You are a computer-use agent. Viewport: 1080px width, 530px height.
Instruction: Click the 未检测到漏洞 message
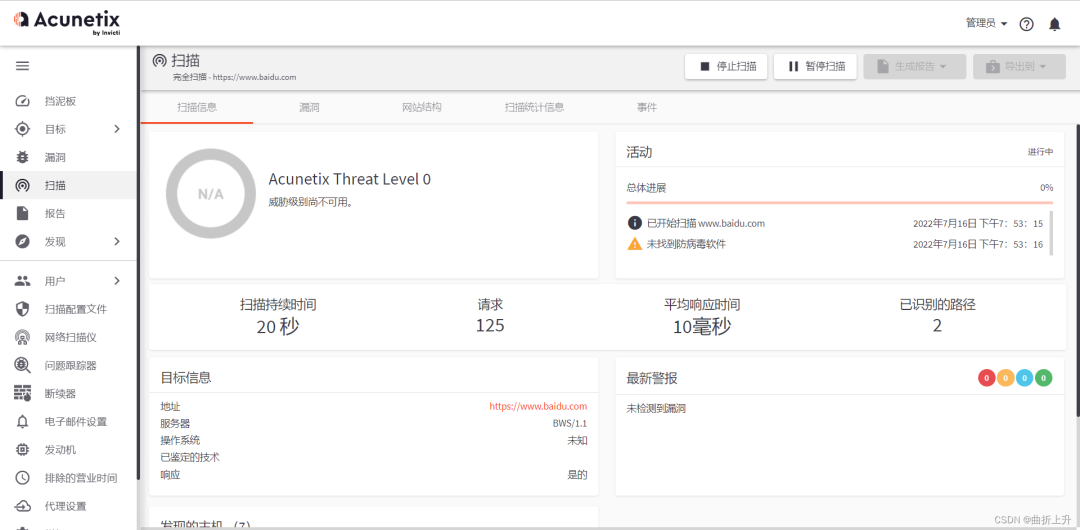coord(656,409)
